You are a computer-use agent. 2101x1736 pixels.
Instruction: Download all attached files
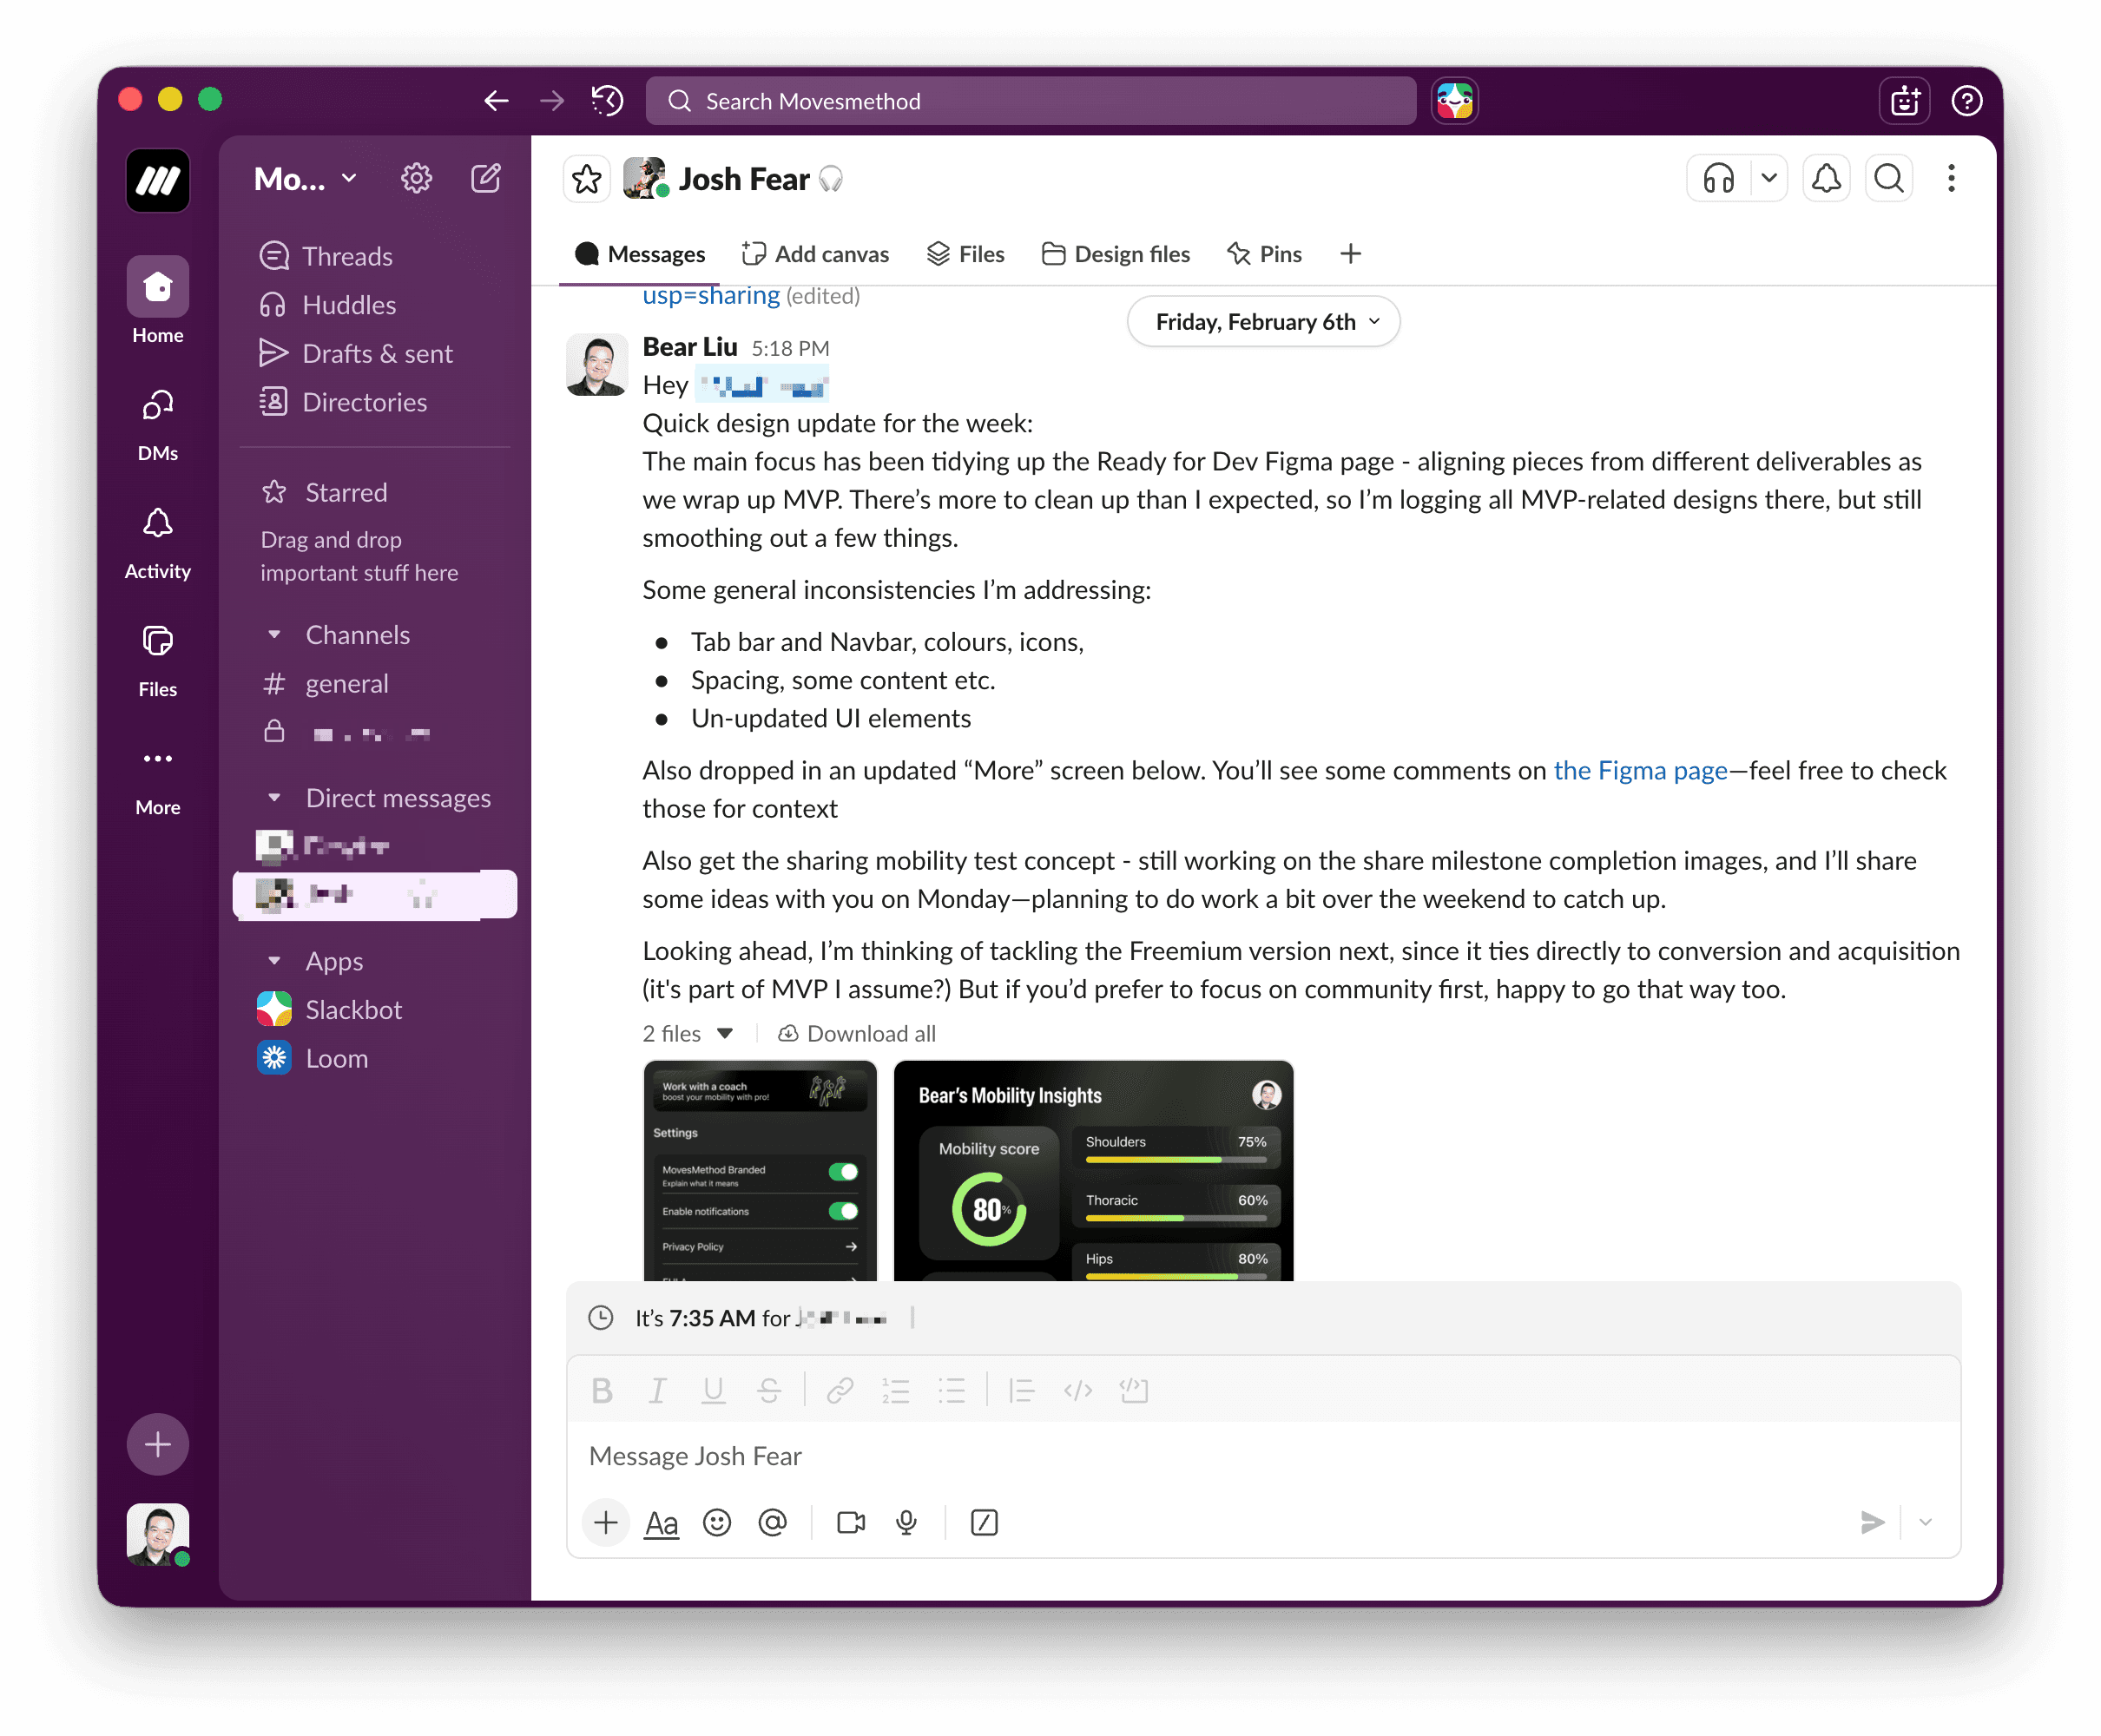click(856, 1033)
